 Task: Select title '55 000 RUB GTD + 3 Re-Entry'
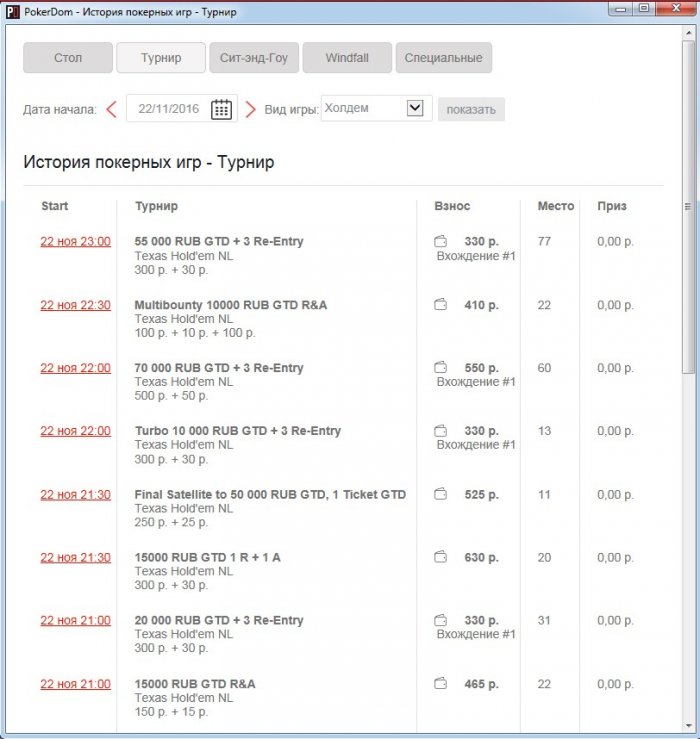click(x=219, y=241)
